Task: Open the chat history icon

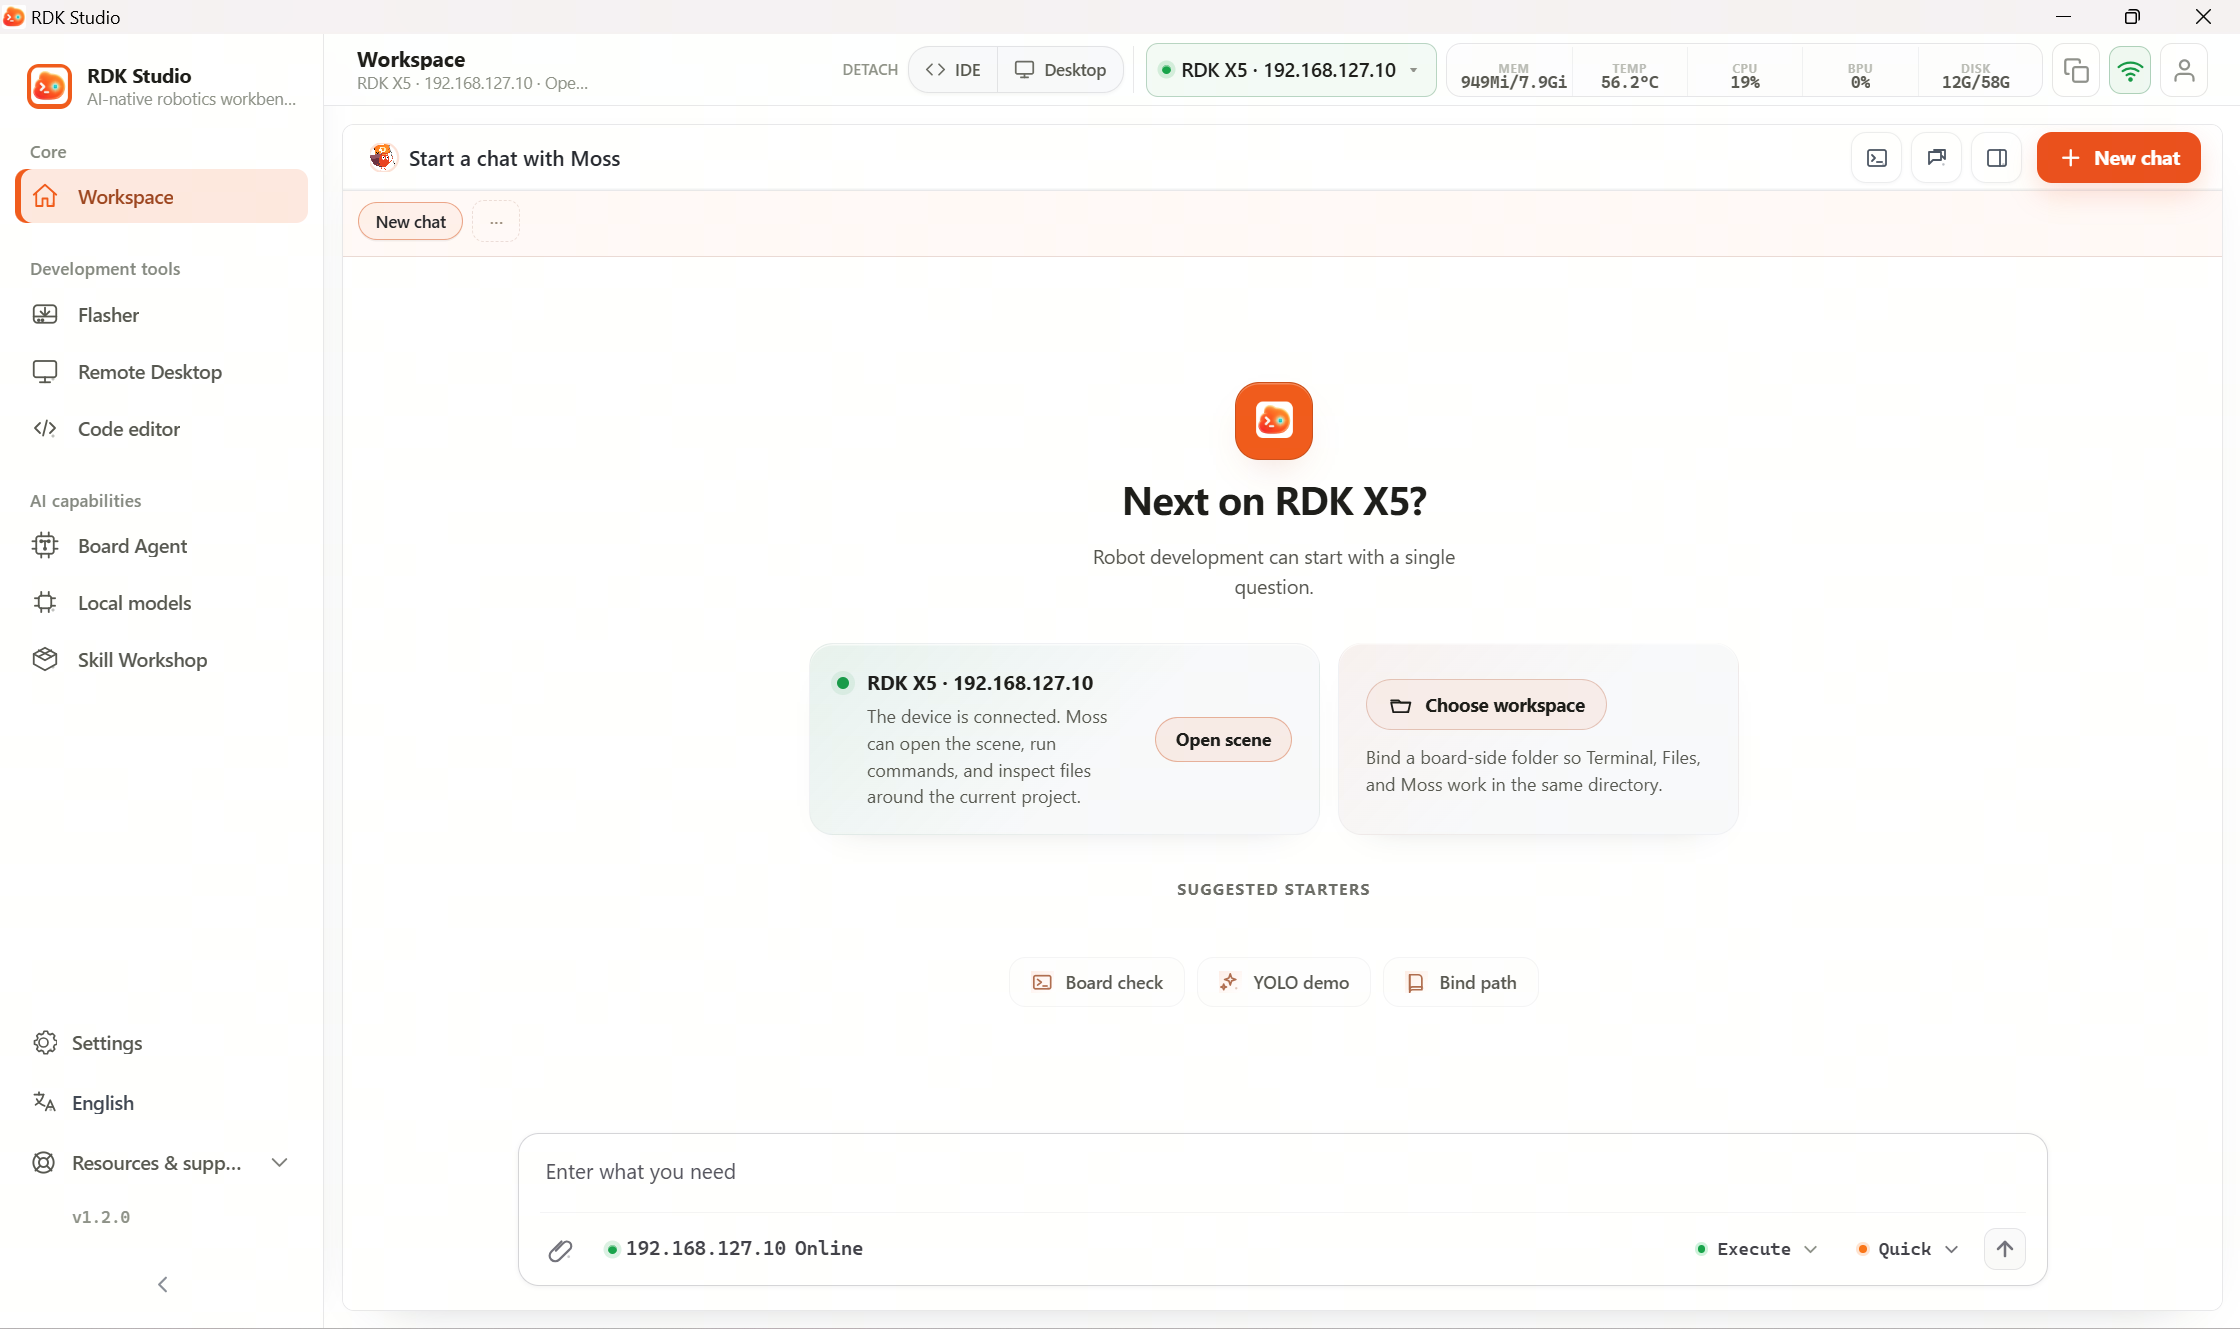Action: (1937, 158)
